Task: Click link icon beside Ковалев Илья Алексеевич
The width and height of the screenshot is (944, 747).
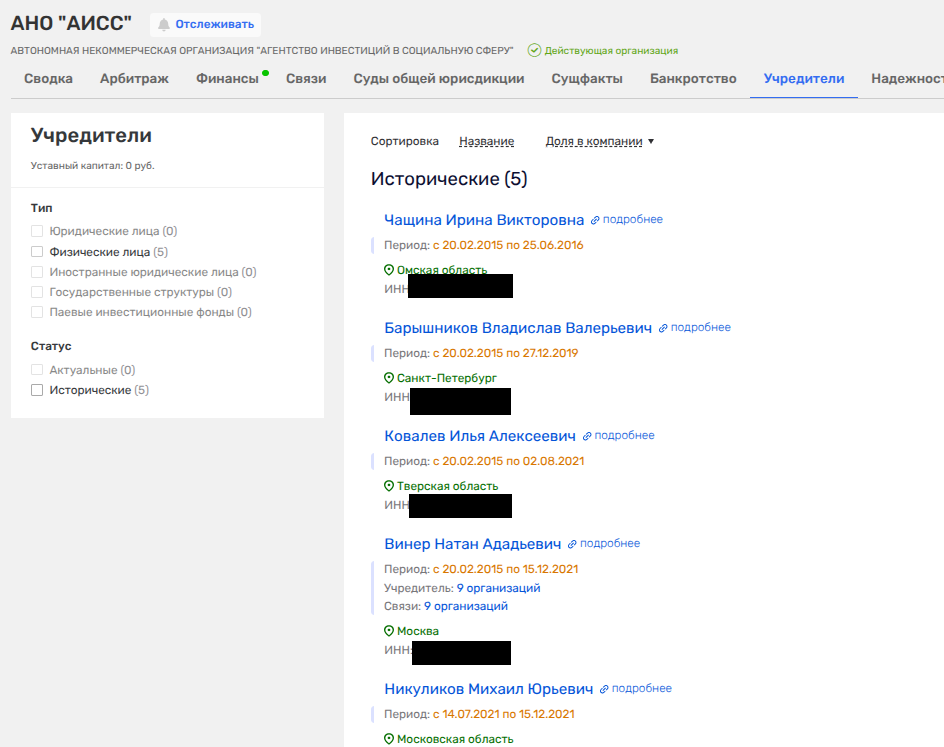Action: click(587, 436)
